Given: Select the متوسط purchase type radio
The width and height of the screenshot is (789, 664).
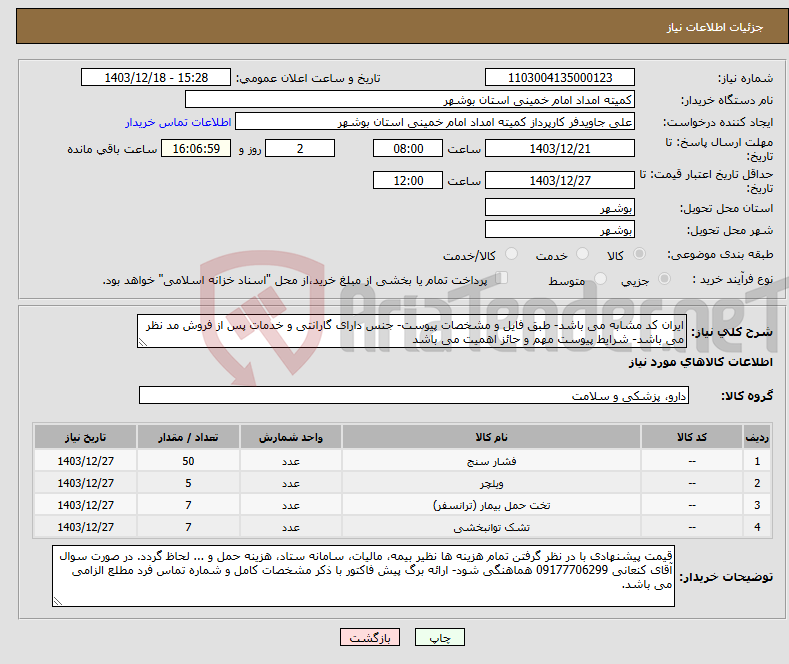Looking at the screenshot, I should coord(600,279).
